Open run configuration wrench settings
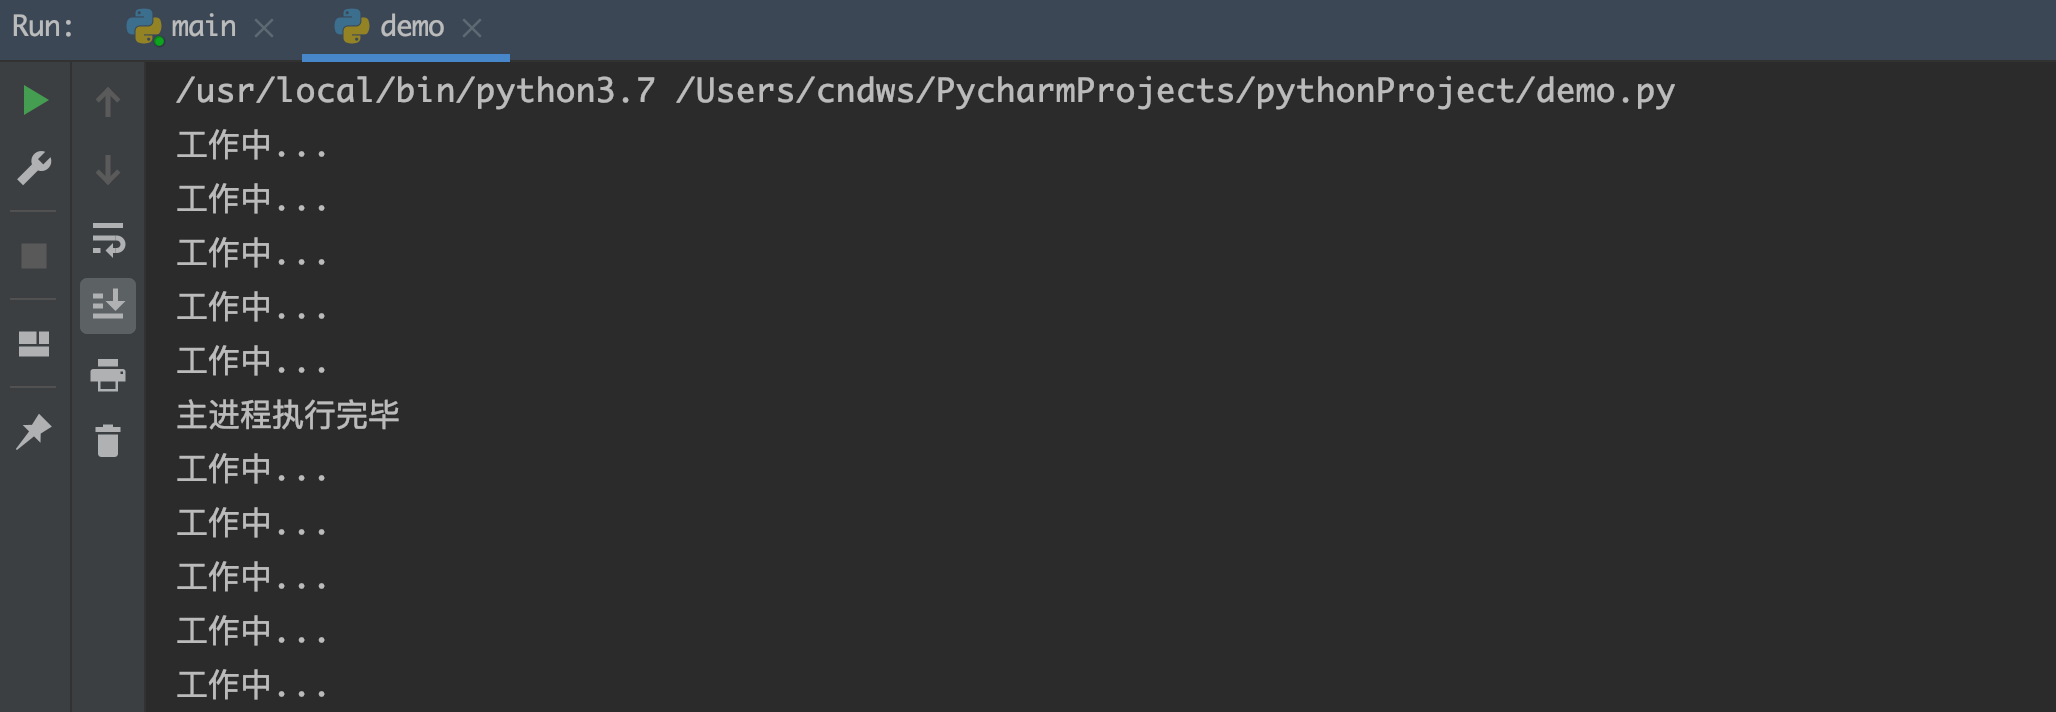Viewport: 2056px width, 712px height. coord(35,168)
